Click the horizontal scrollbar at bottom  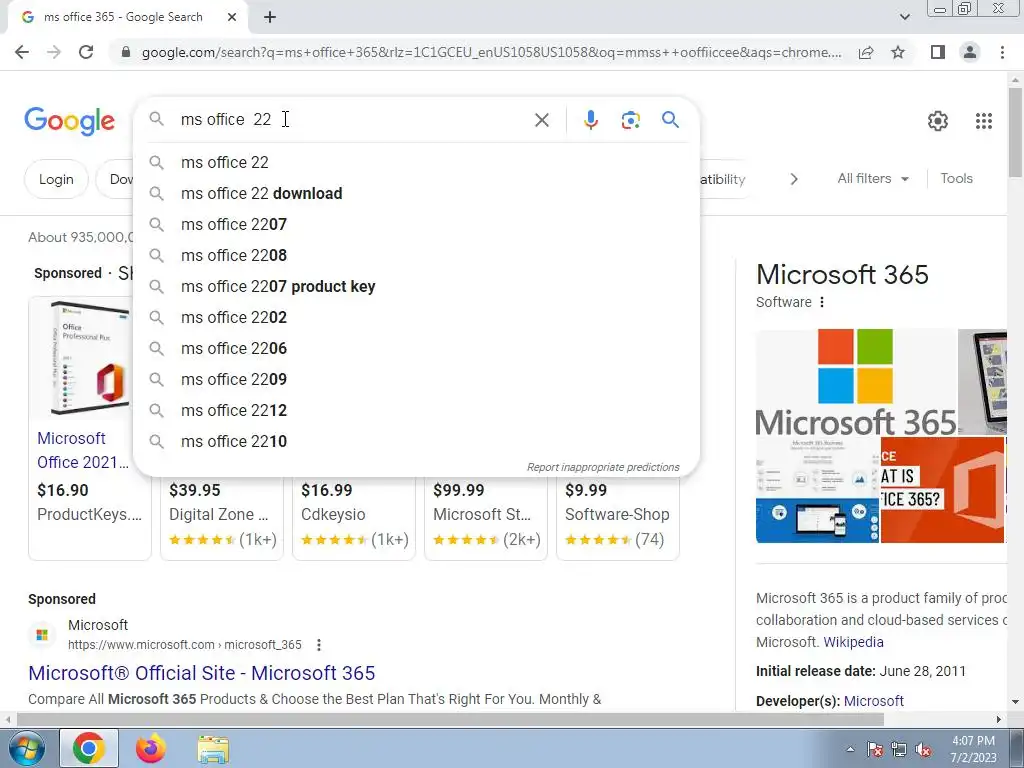coord(449,719)
